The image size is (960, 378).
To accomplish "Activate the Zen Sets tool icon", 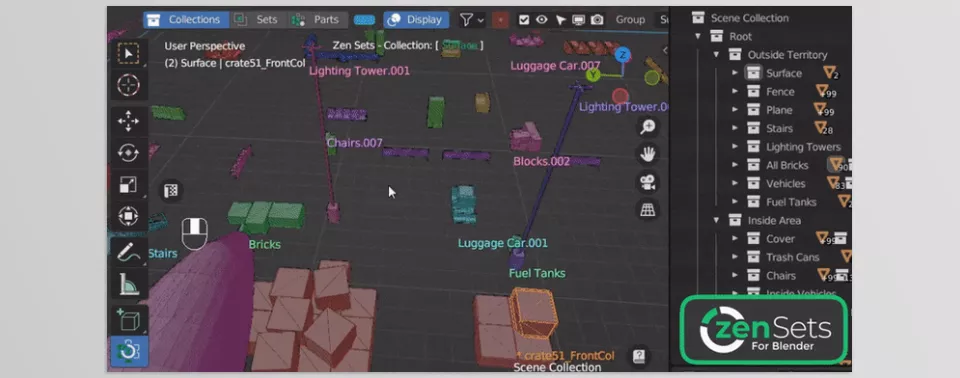I will click(128, 351).
